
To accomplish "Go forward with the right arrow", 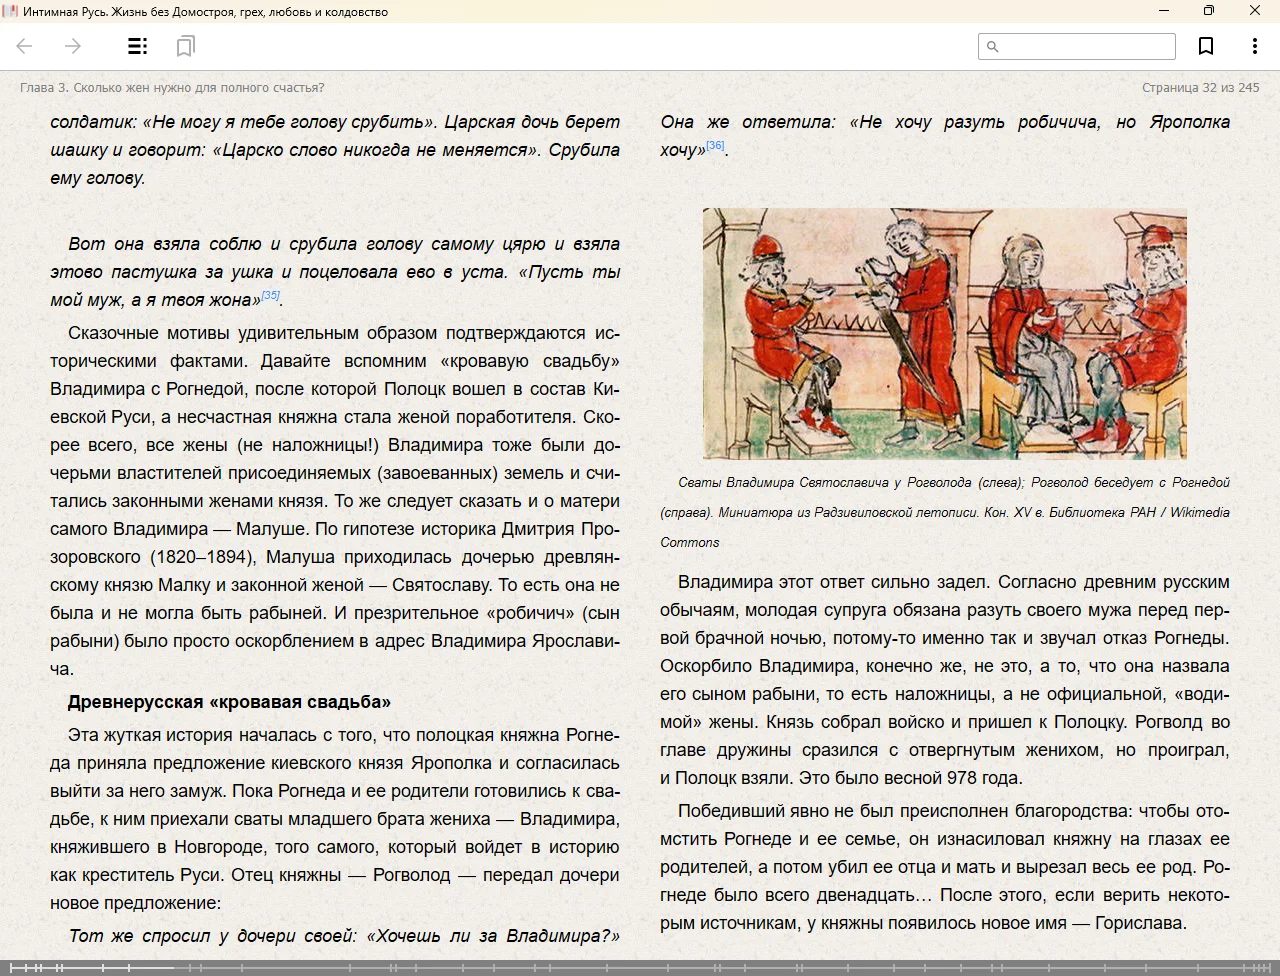I will click(x=73, y=46).
